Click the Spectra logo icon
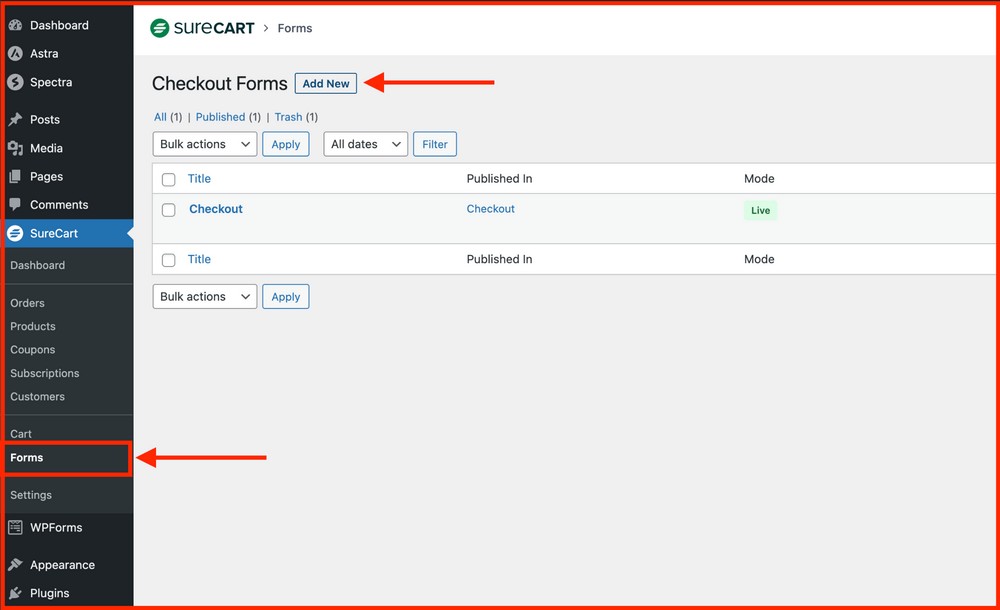Screen dimensions: 1000x610 point(15,82)
